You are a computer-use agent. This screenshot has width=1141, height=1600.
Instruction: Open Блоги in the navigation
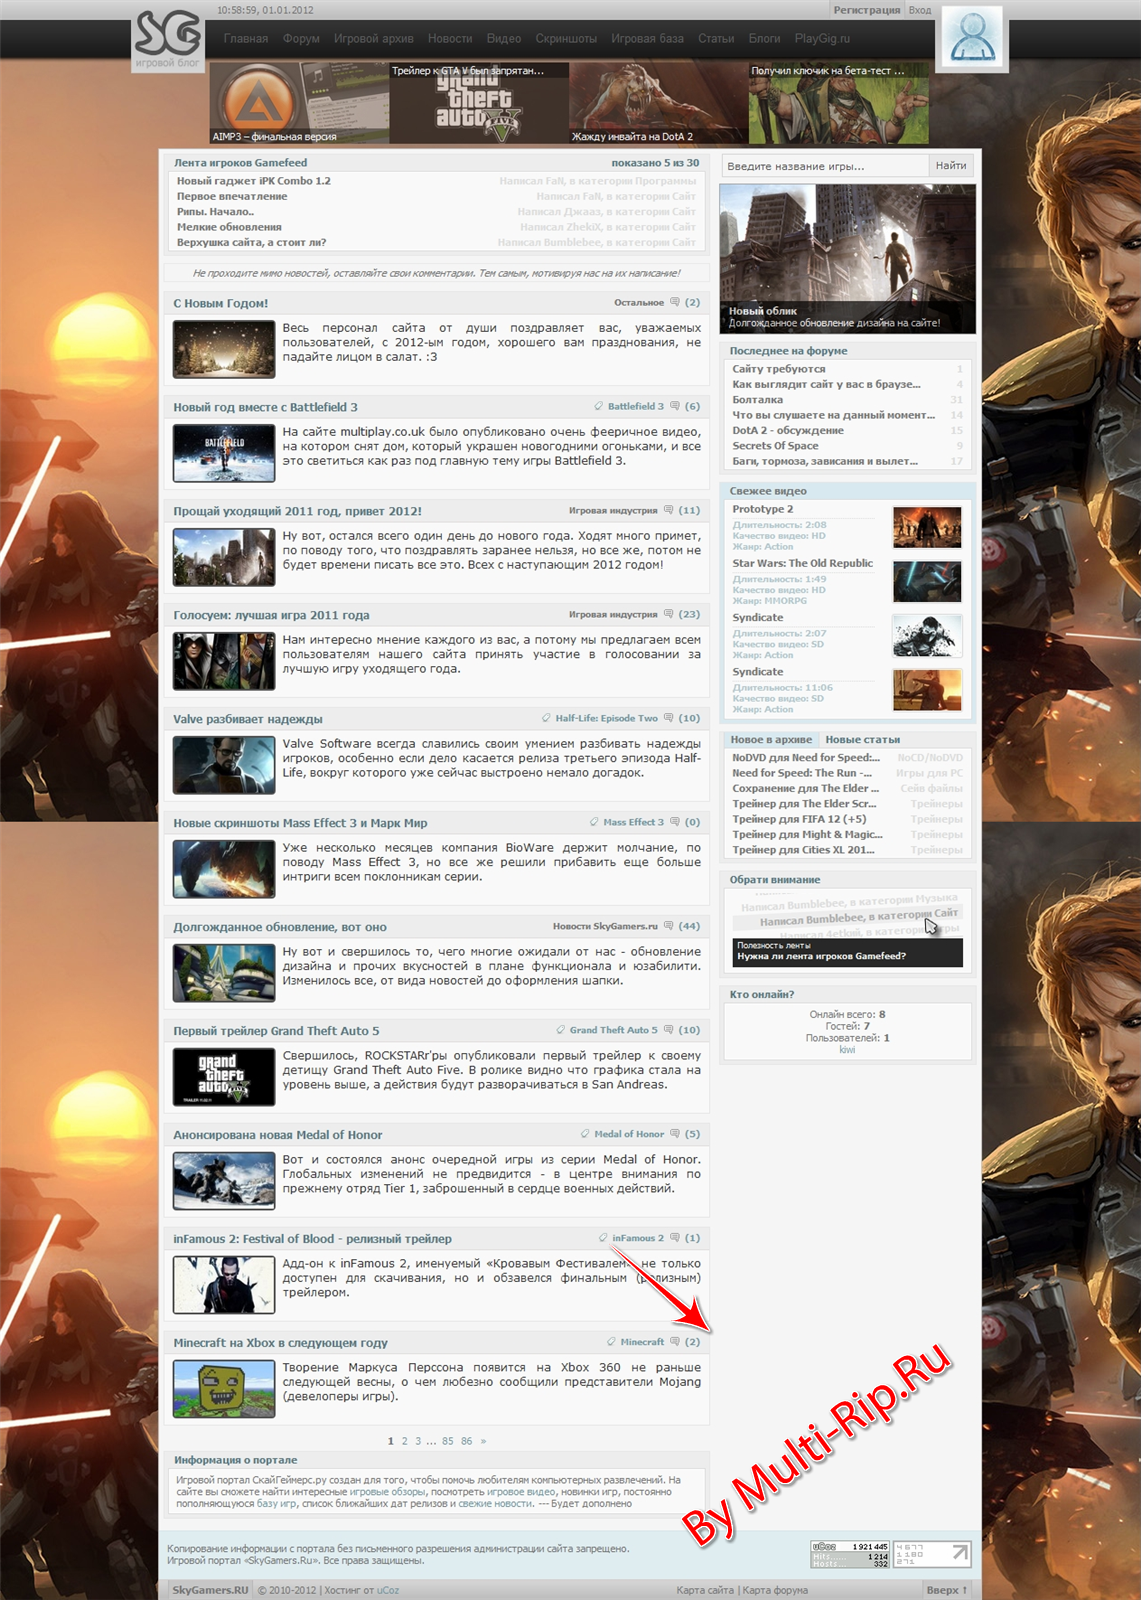(x=764, y=39)
